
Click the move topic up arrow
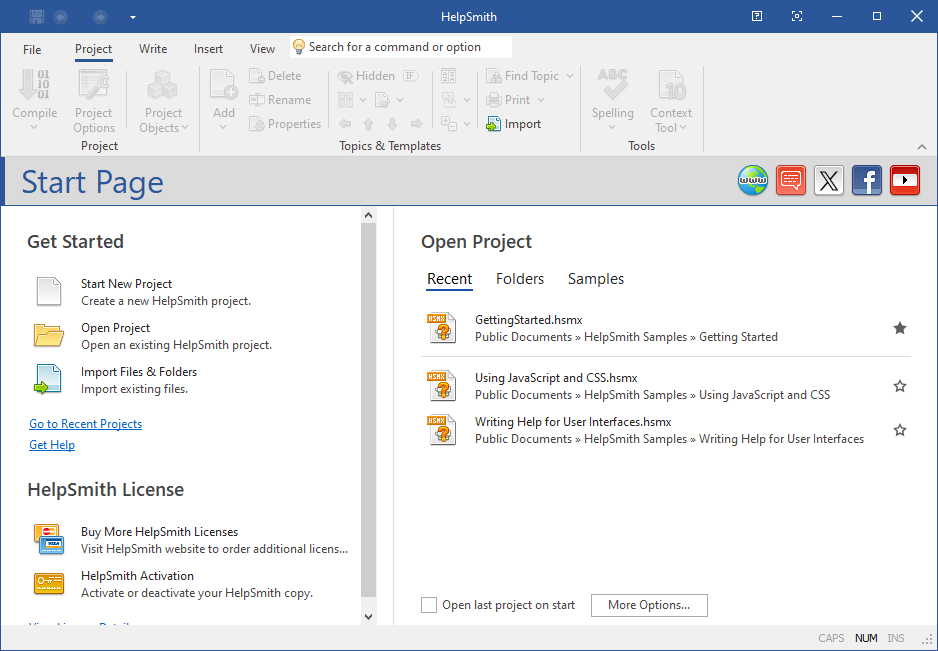point(368,124)
